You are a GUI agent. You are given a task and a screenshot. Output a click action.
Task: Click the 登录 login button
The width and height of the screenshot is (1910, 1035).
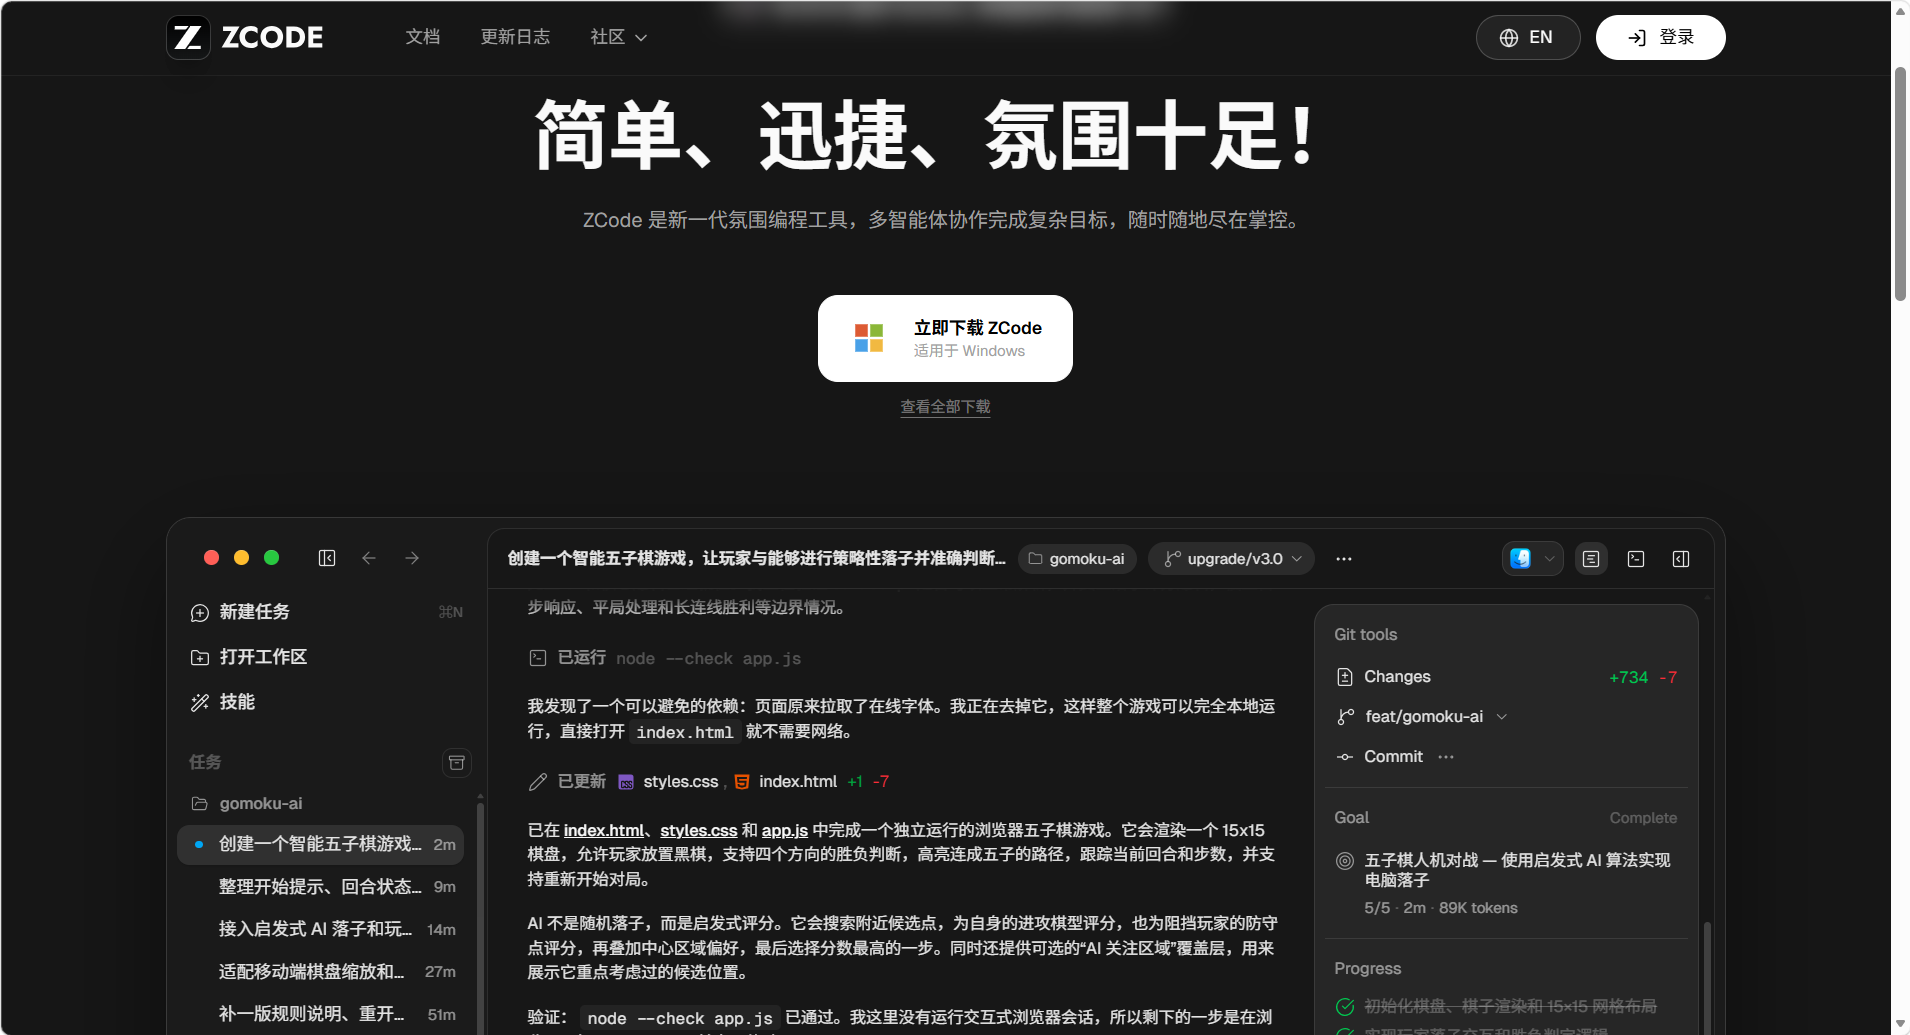[1660, 38]
